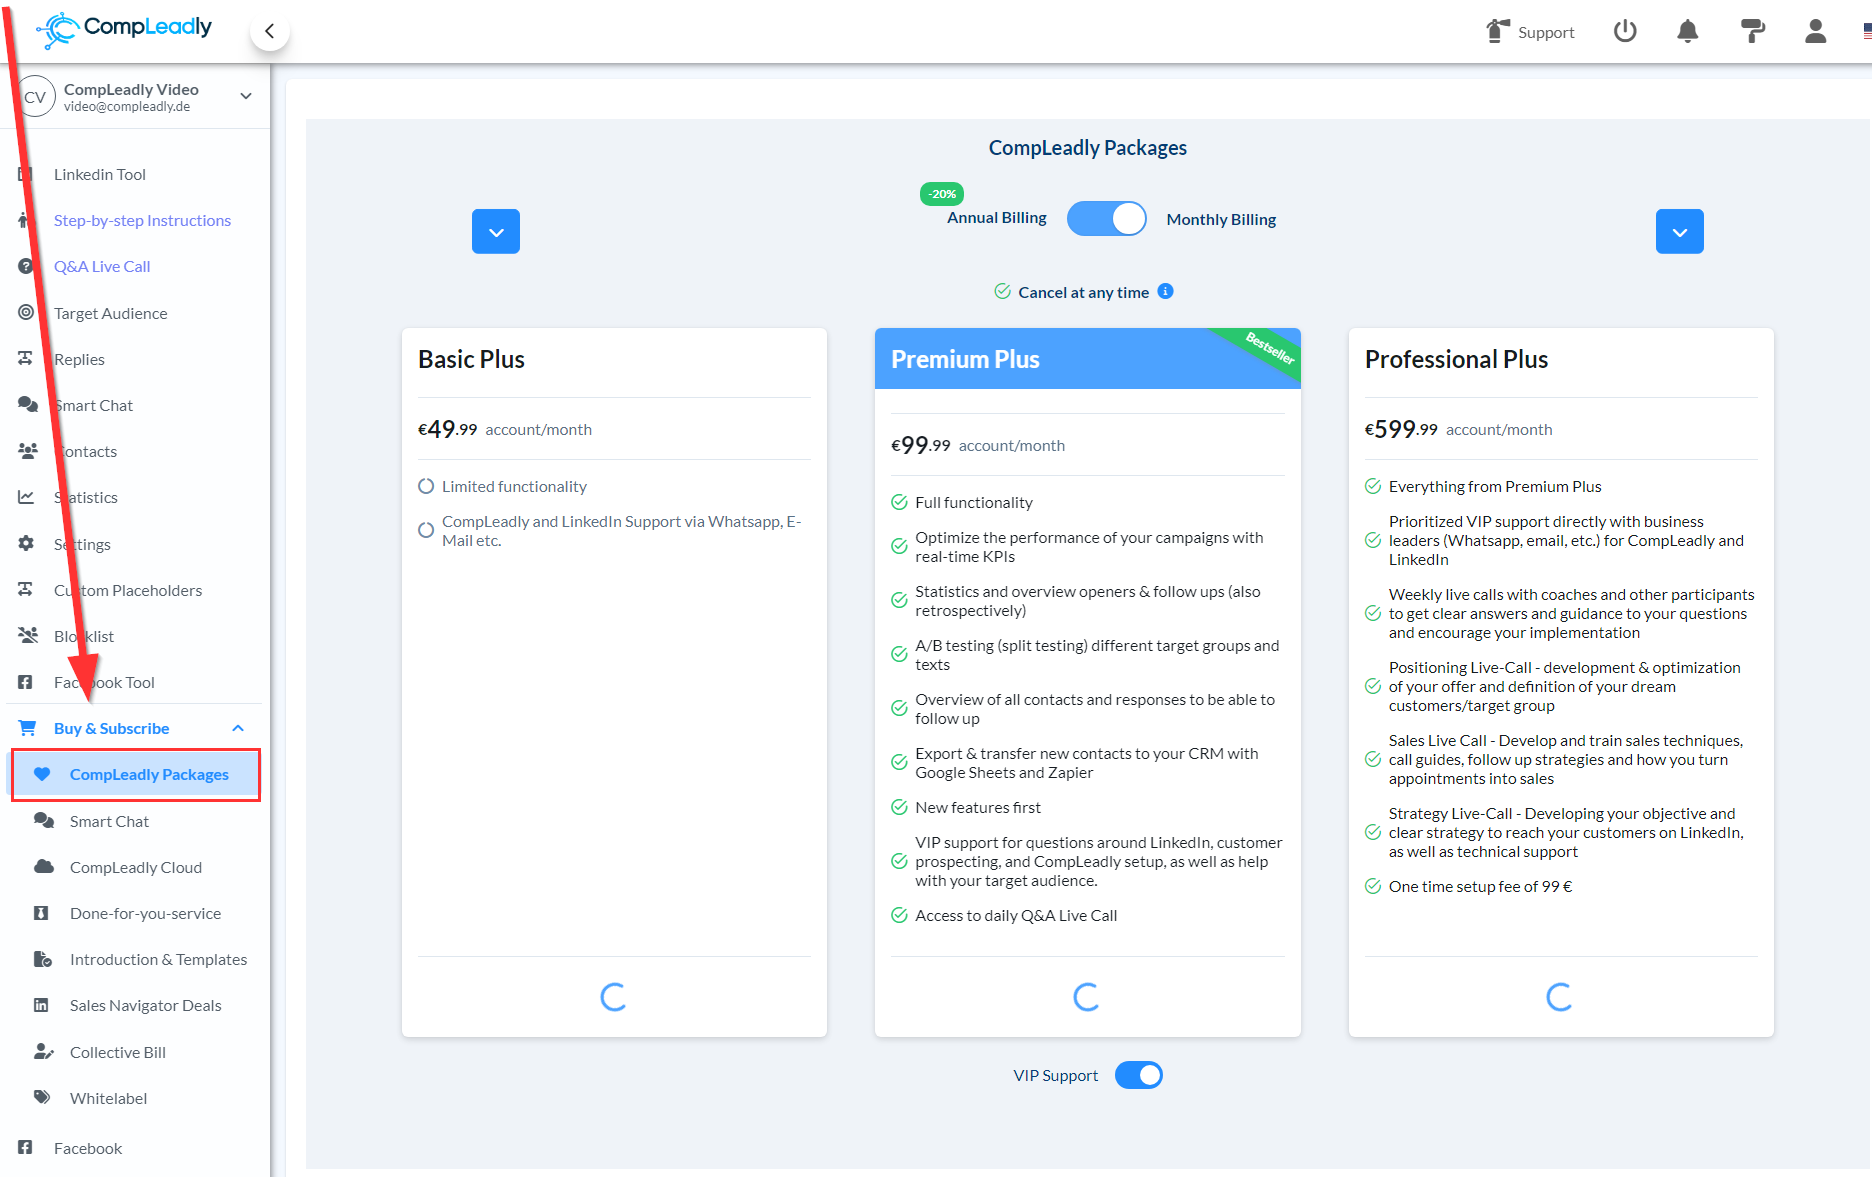
Task: Click the Collective Bill user-edit icon
Action: point(43,1051)
